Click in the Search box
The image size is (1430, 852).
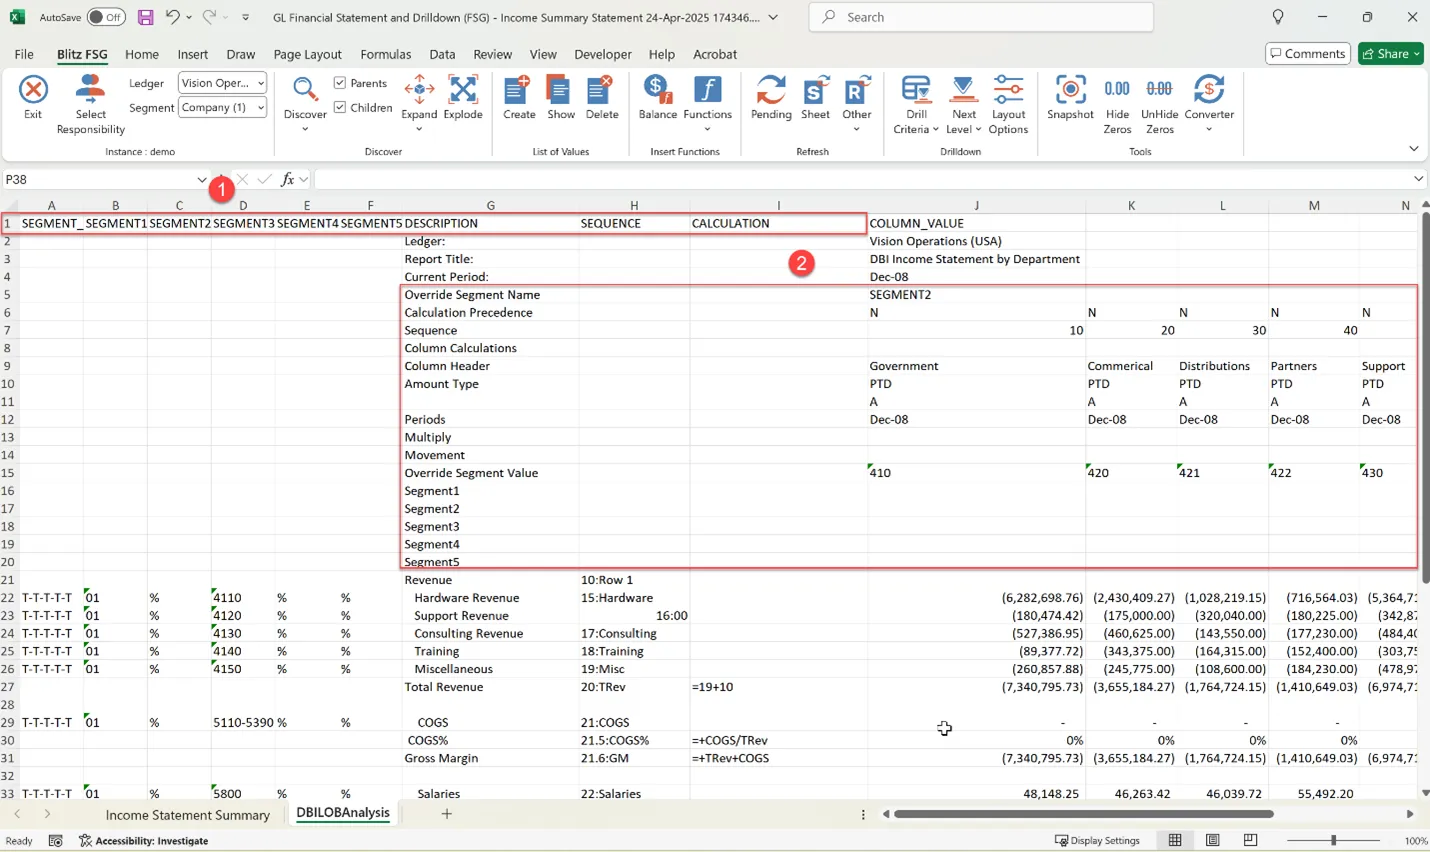click(x=981, y=17)
